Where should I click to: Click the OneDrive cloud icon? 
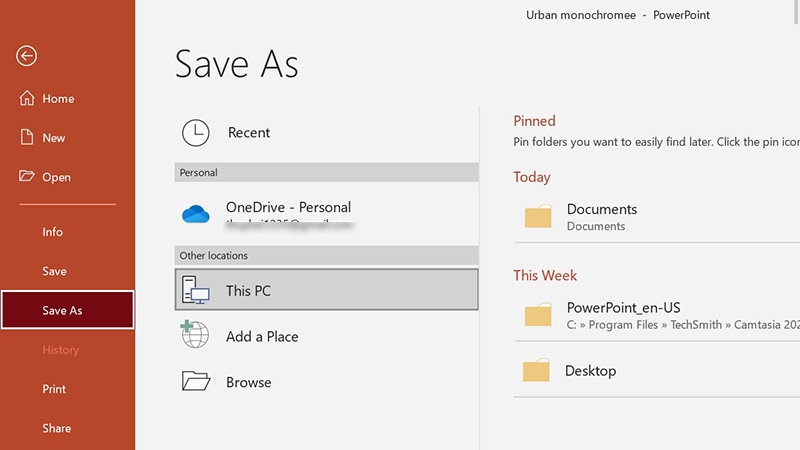[195, 214]
